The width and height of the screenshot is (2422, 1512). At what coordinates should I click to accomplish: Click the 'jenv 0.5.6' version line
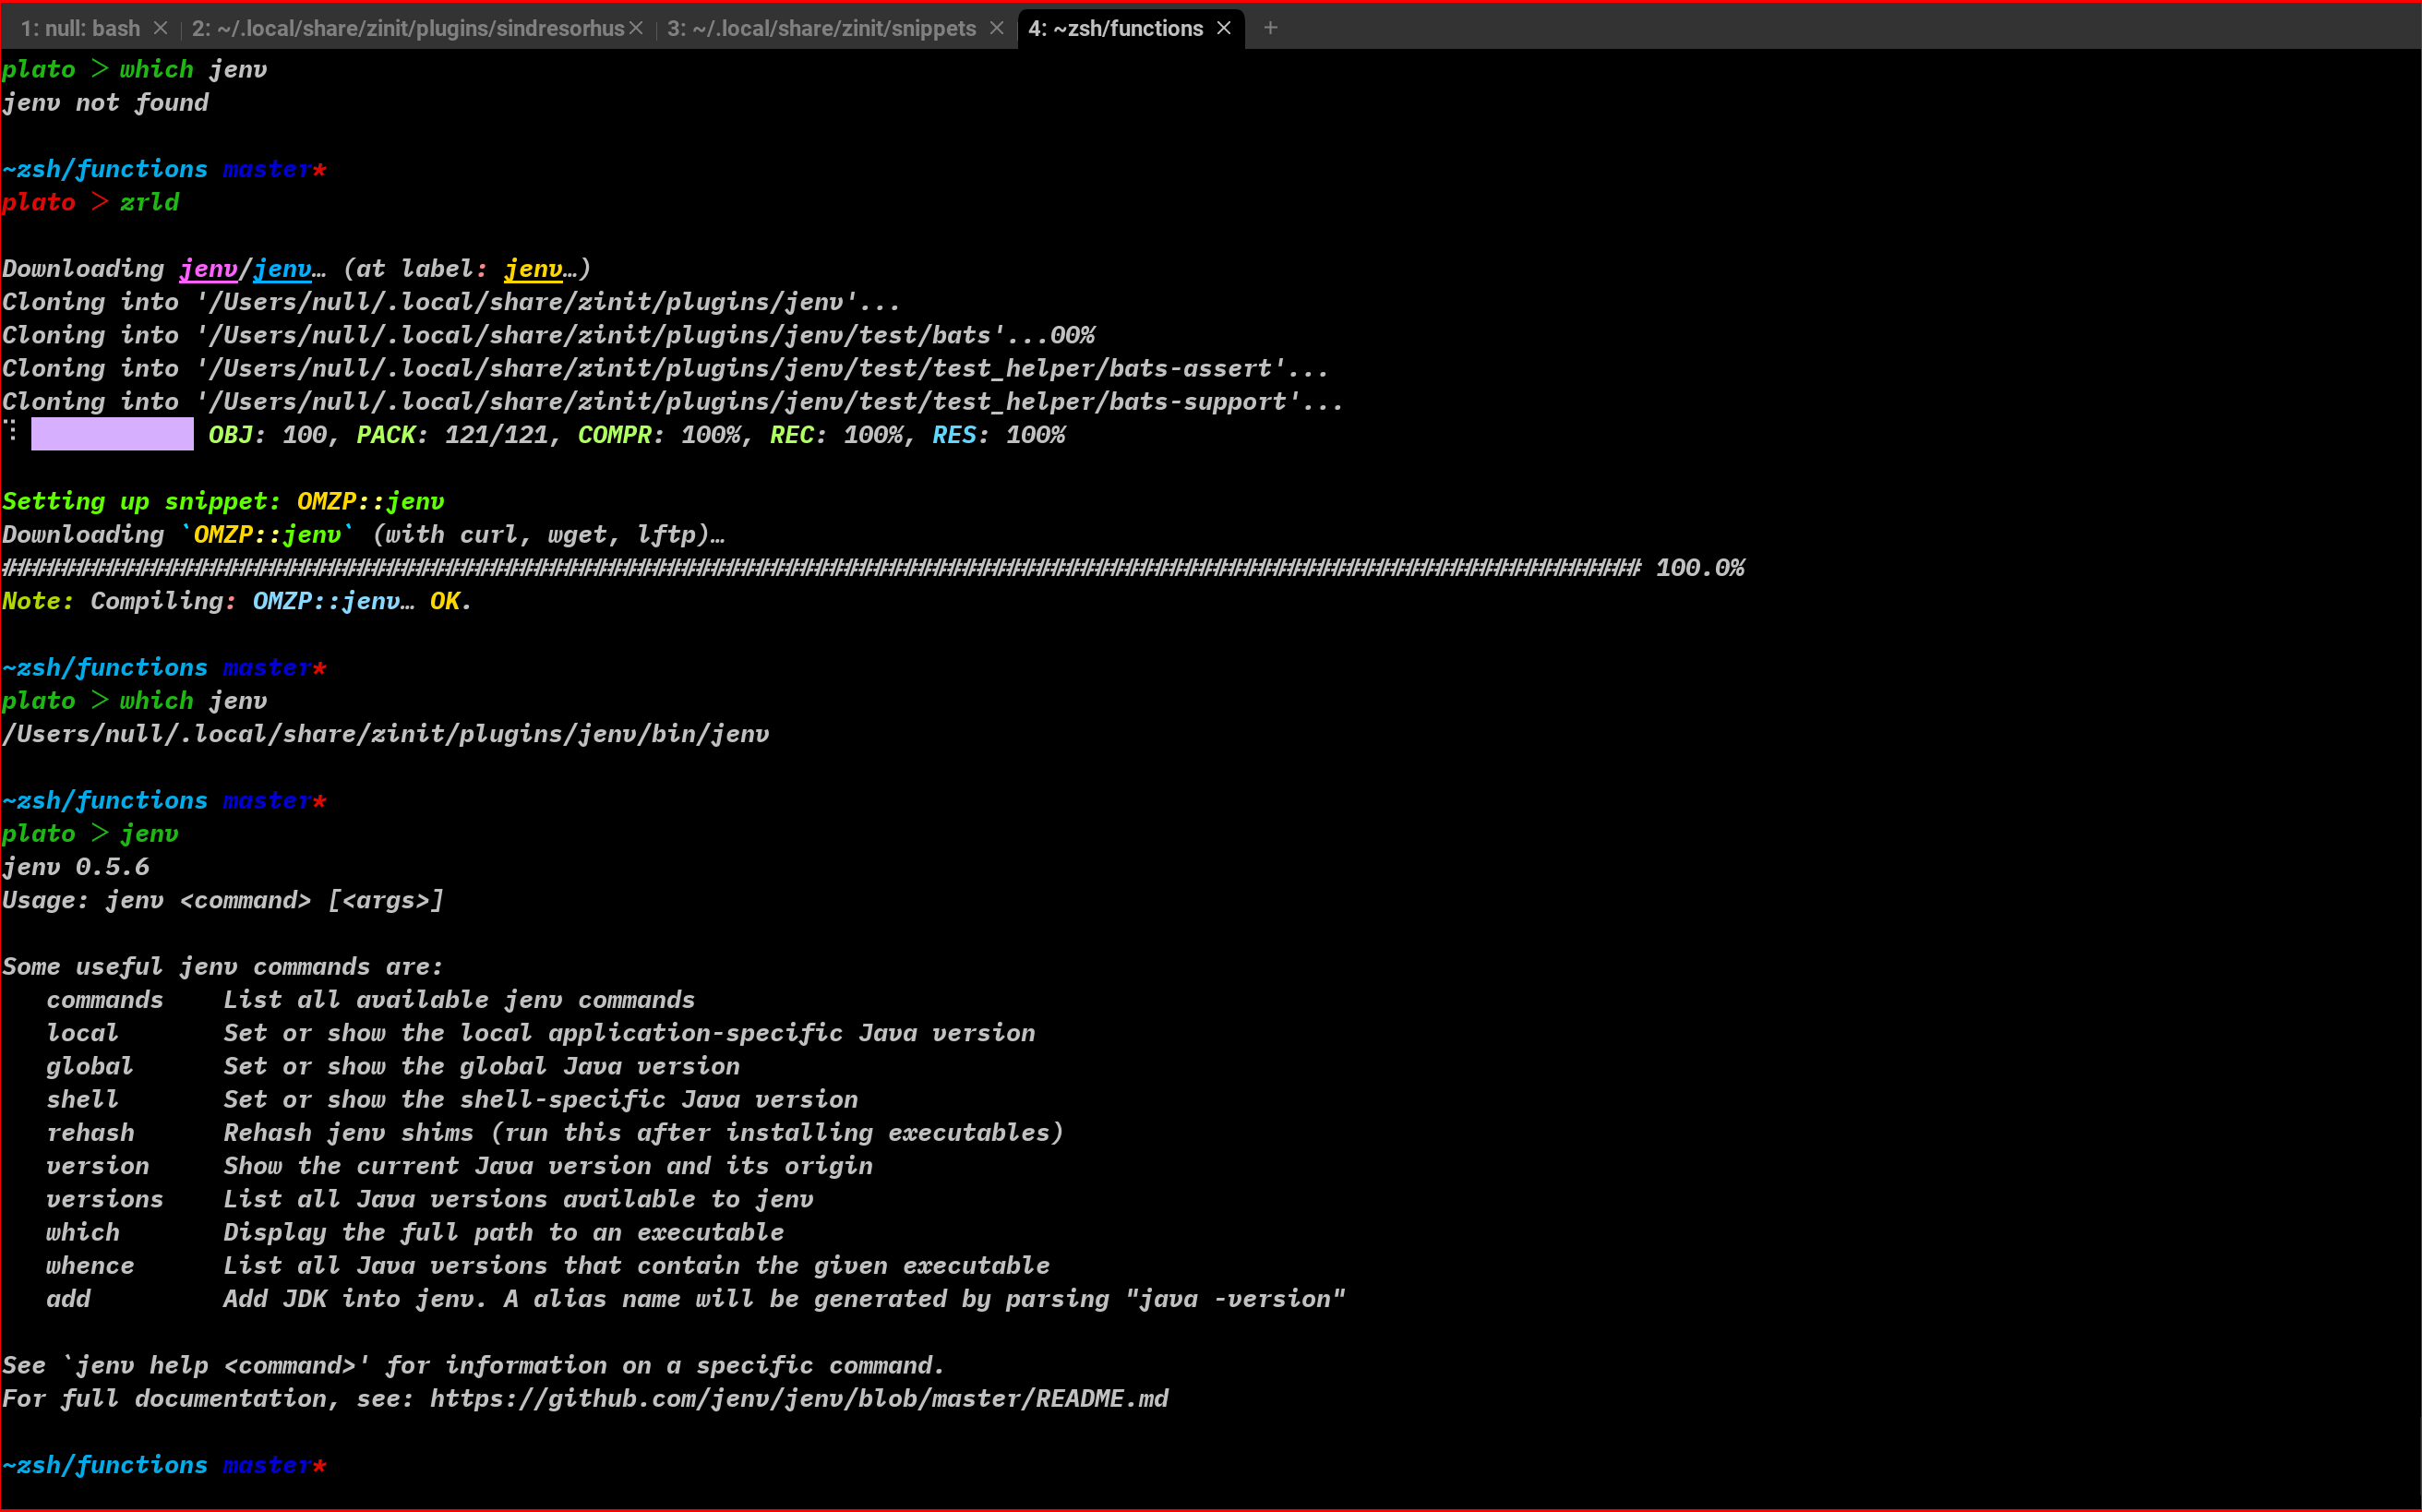pyautogui.click(x=76, y=867)
